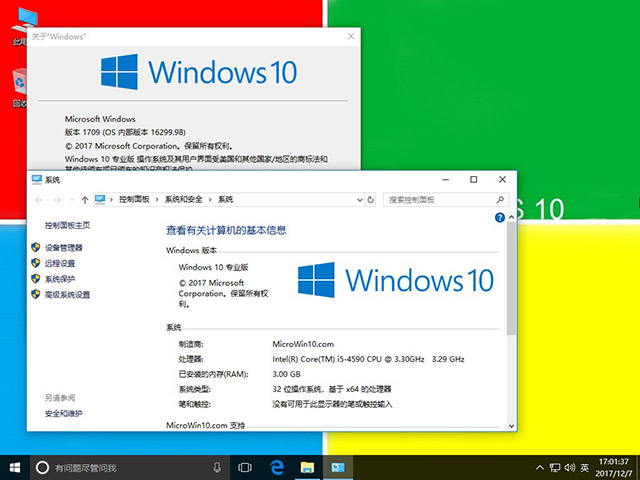Click the shield icon beside 设备管理器

[36, 247]
